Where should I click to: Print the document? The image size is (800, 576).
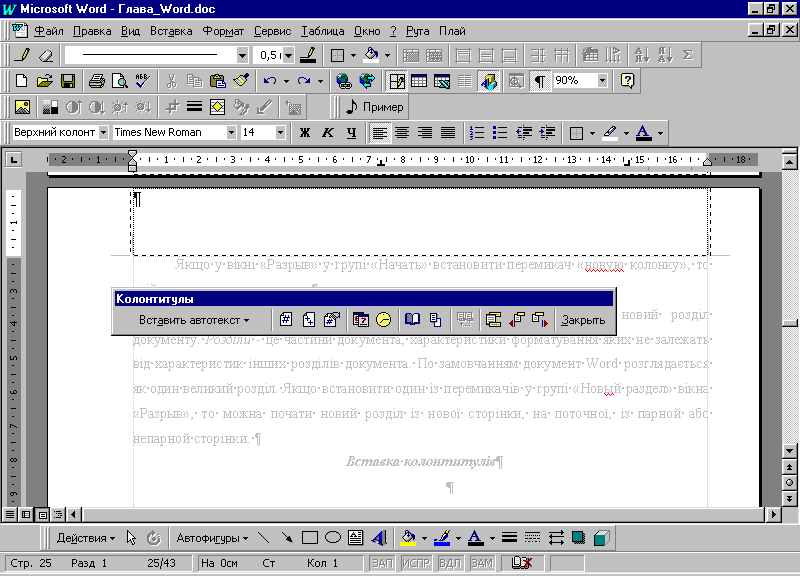96,81
